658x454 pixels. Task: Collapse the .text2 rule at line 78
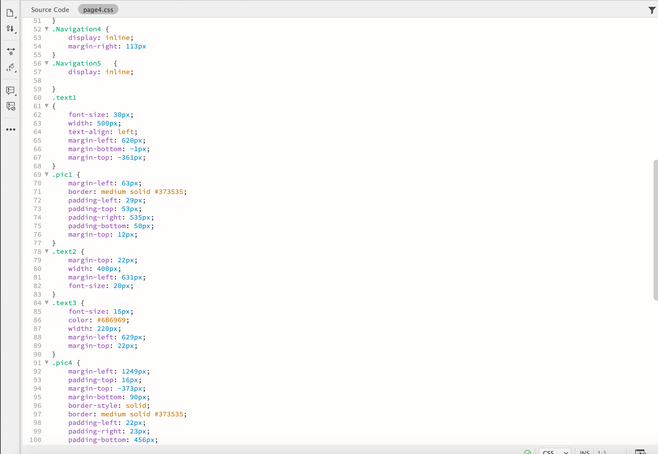[x=47, y=251]
